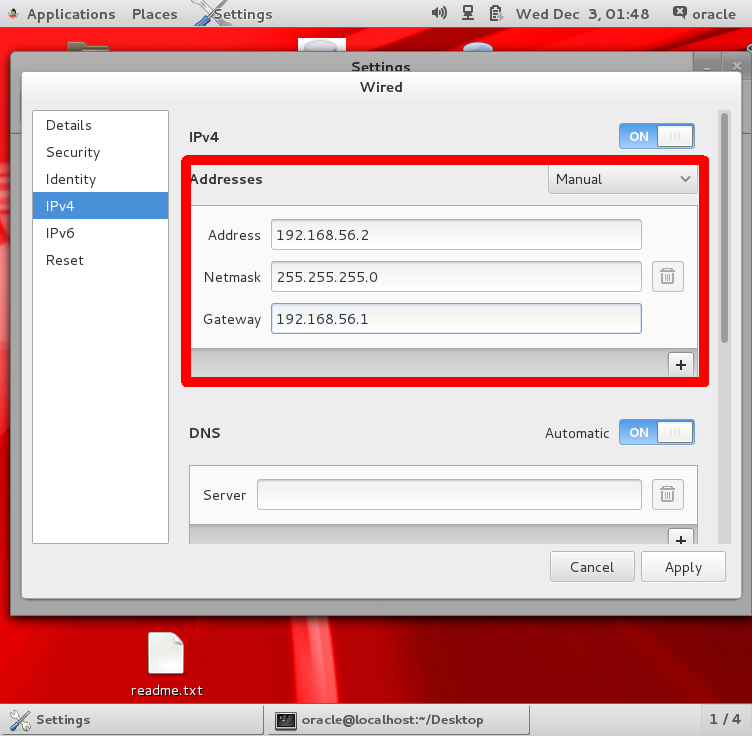Open the network connection icon in top panel
752x736 pixels.
[x=468, y=13]
